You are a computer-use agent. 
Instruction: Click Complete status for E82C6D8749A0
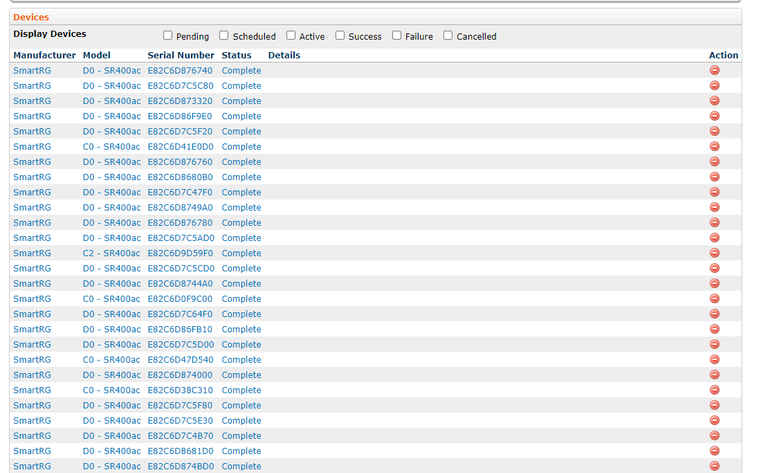tap(241, 208)
